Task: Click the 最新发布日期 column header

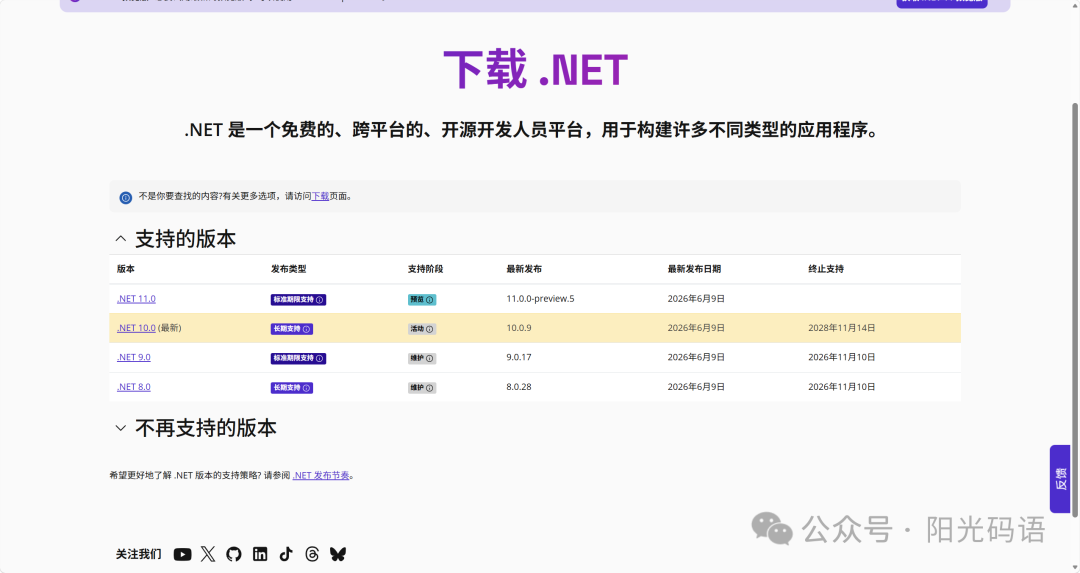Action: pyautogui.click(x=694, y=269)
